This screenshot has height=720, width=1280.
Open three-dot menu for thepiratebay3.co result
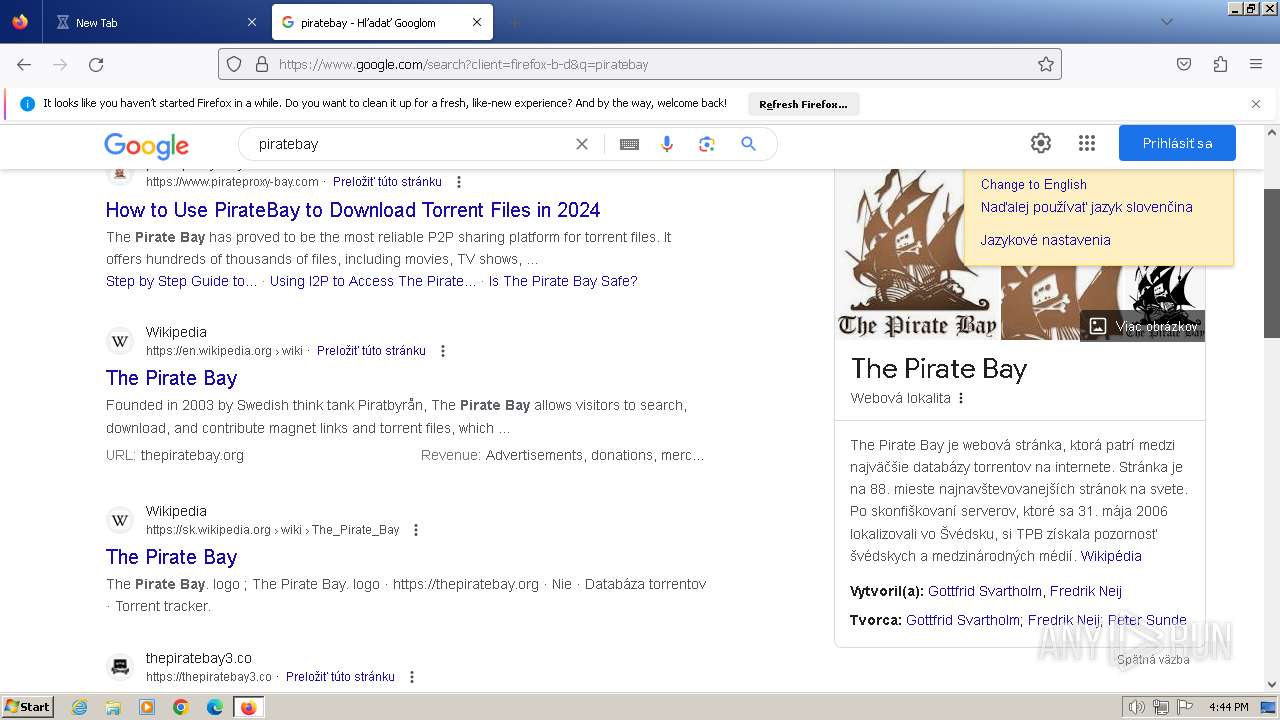tap(412, 677)
